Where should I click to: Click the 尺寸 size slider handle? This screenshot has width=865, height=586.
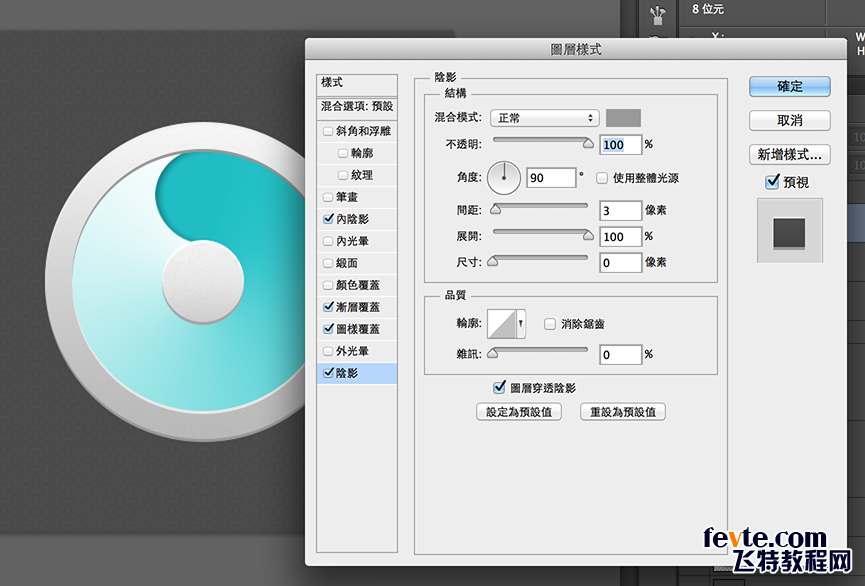(493, 261)
